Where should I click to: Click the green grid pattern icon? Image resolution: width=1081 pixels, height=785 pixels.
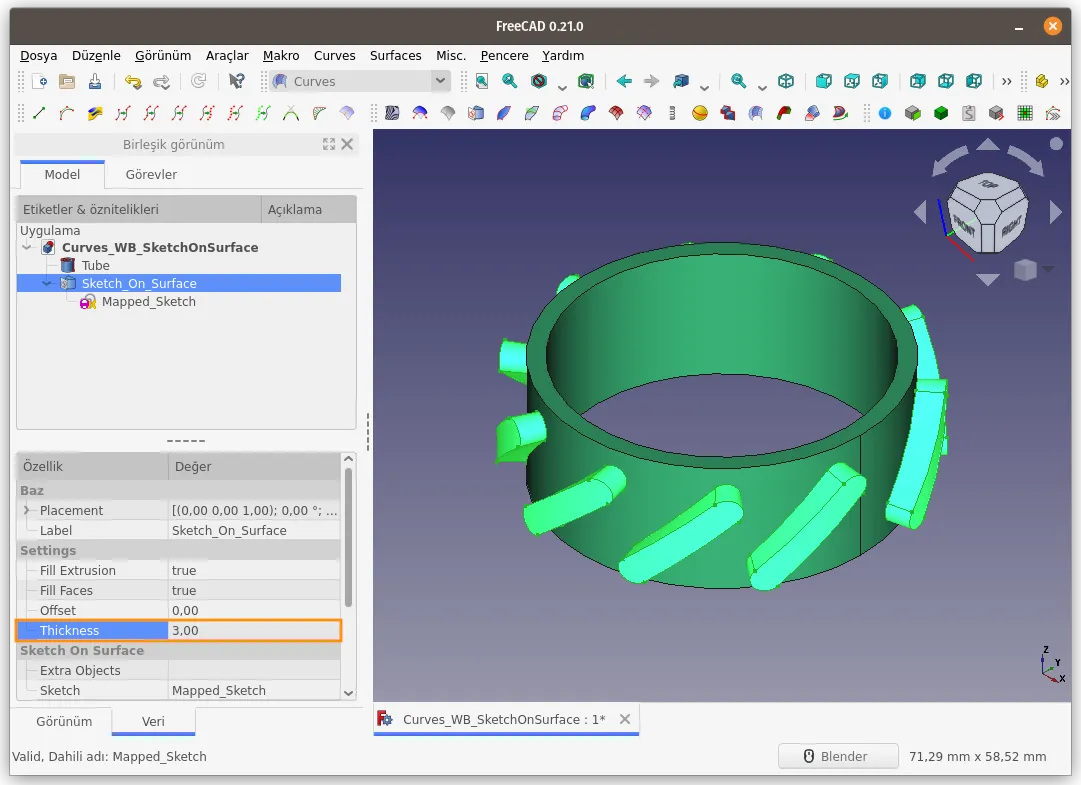click(x=1025, y=113)
